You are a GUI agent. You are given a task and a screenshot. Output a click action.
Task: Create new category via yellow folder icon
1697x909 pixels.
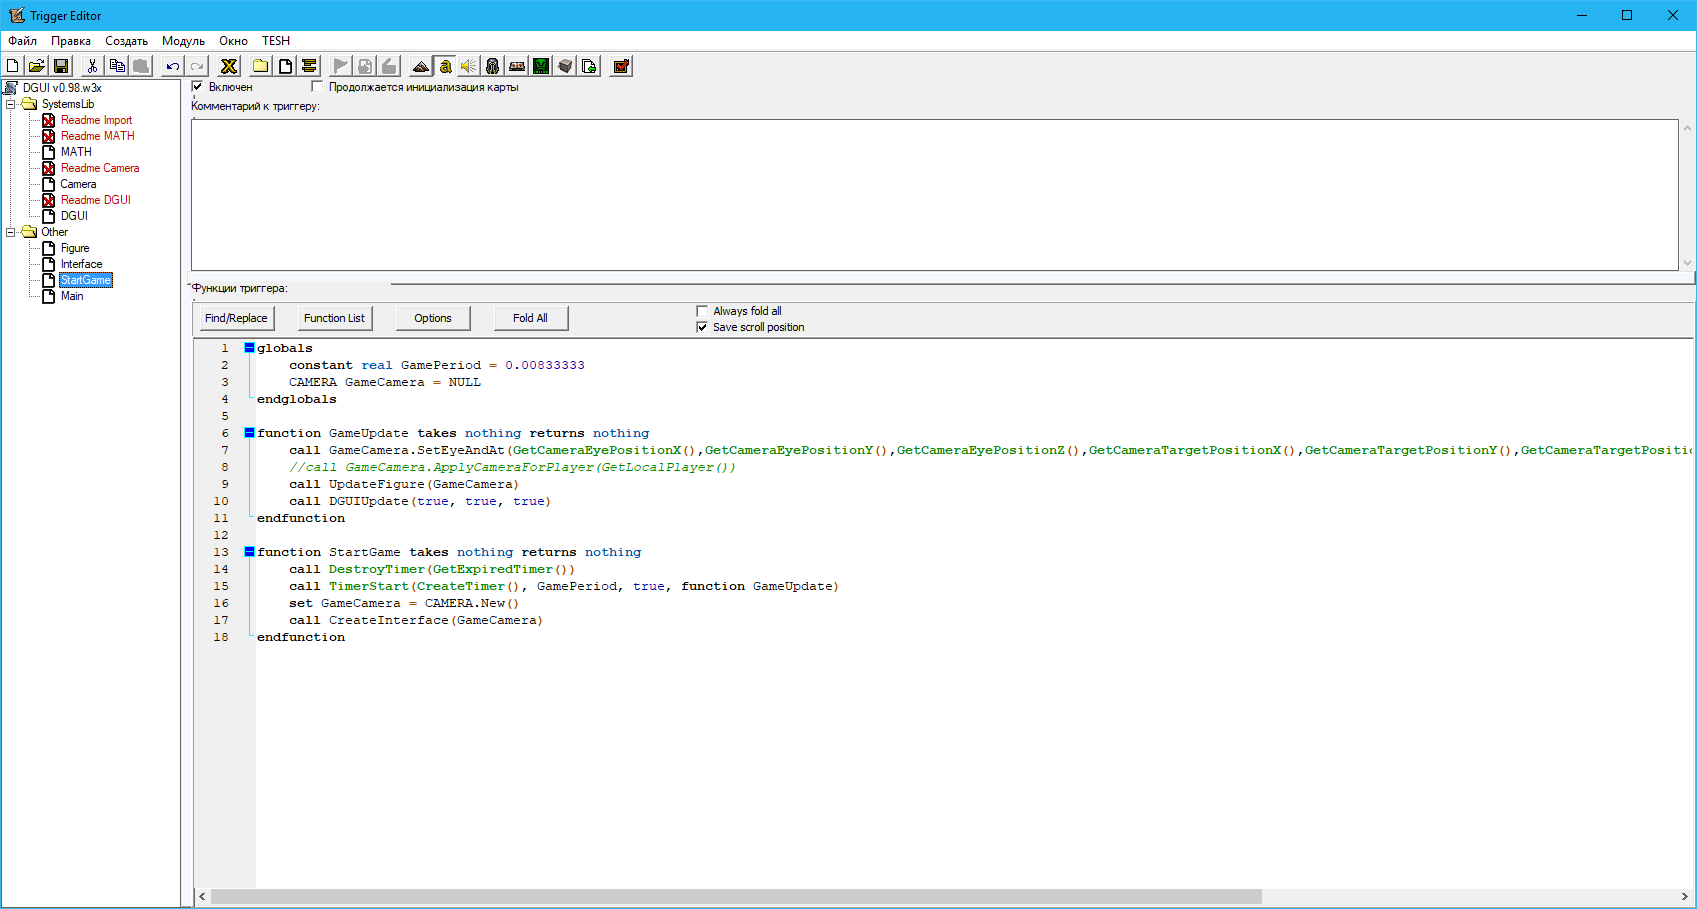[x=261, y=66]
